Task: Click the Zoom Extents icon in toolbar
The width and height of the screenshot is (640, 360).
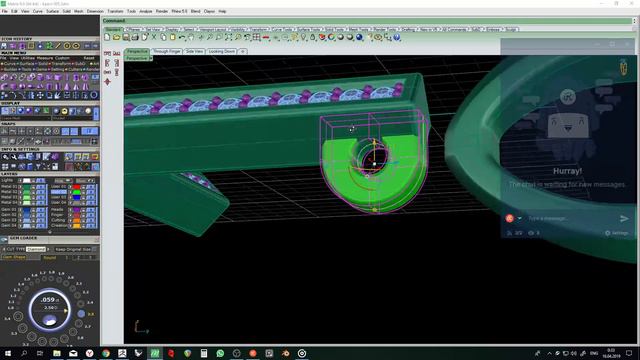Action: pyautogui.click(x=228, y=38)
